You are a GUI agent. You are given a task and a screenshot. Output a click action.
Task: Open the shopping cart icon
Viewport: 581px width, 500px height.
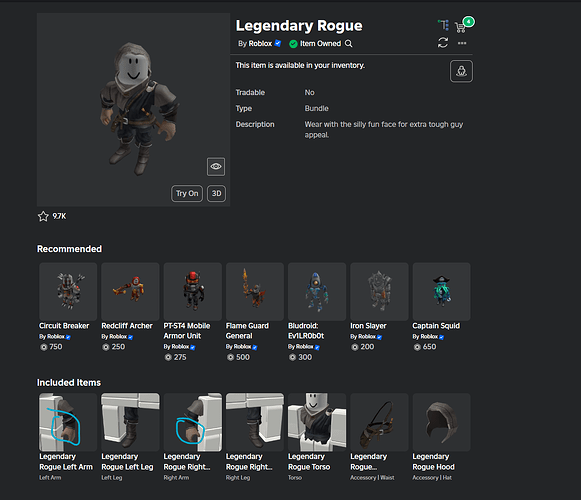coord(460,27)
